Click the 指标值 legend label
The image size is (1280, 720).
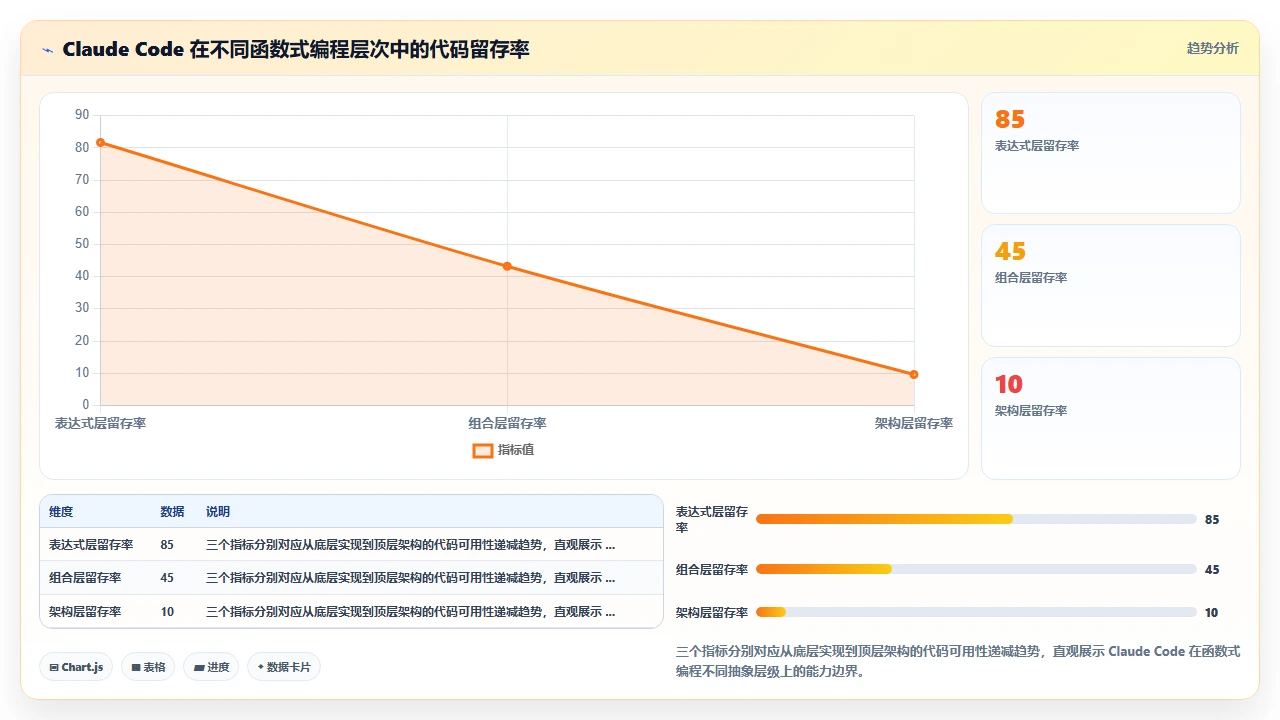[x=516, y=450]
